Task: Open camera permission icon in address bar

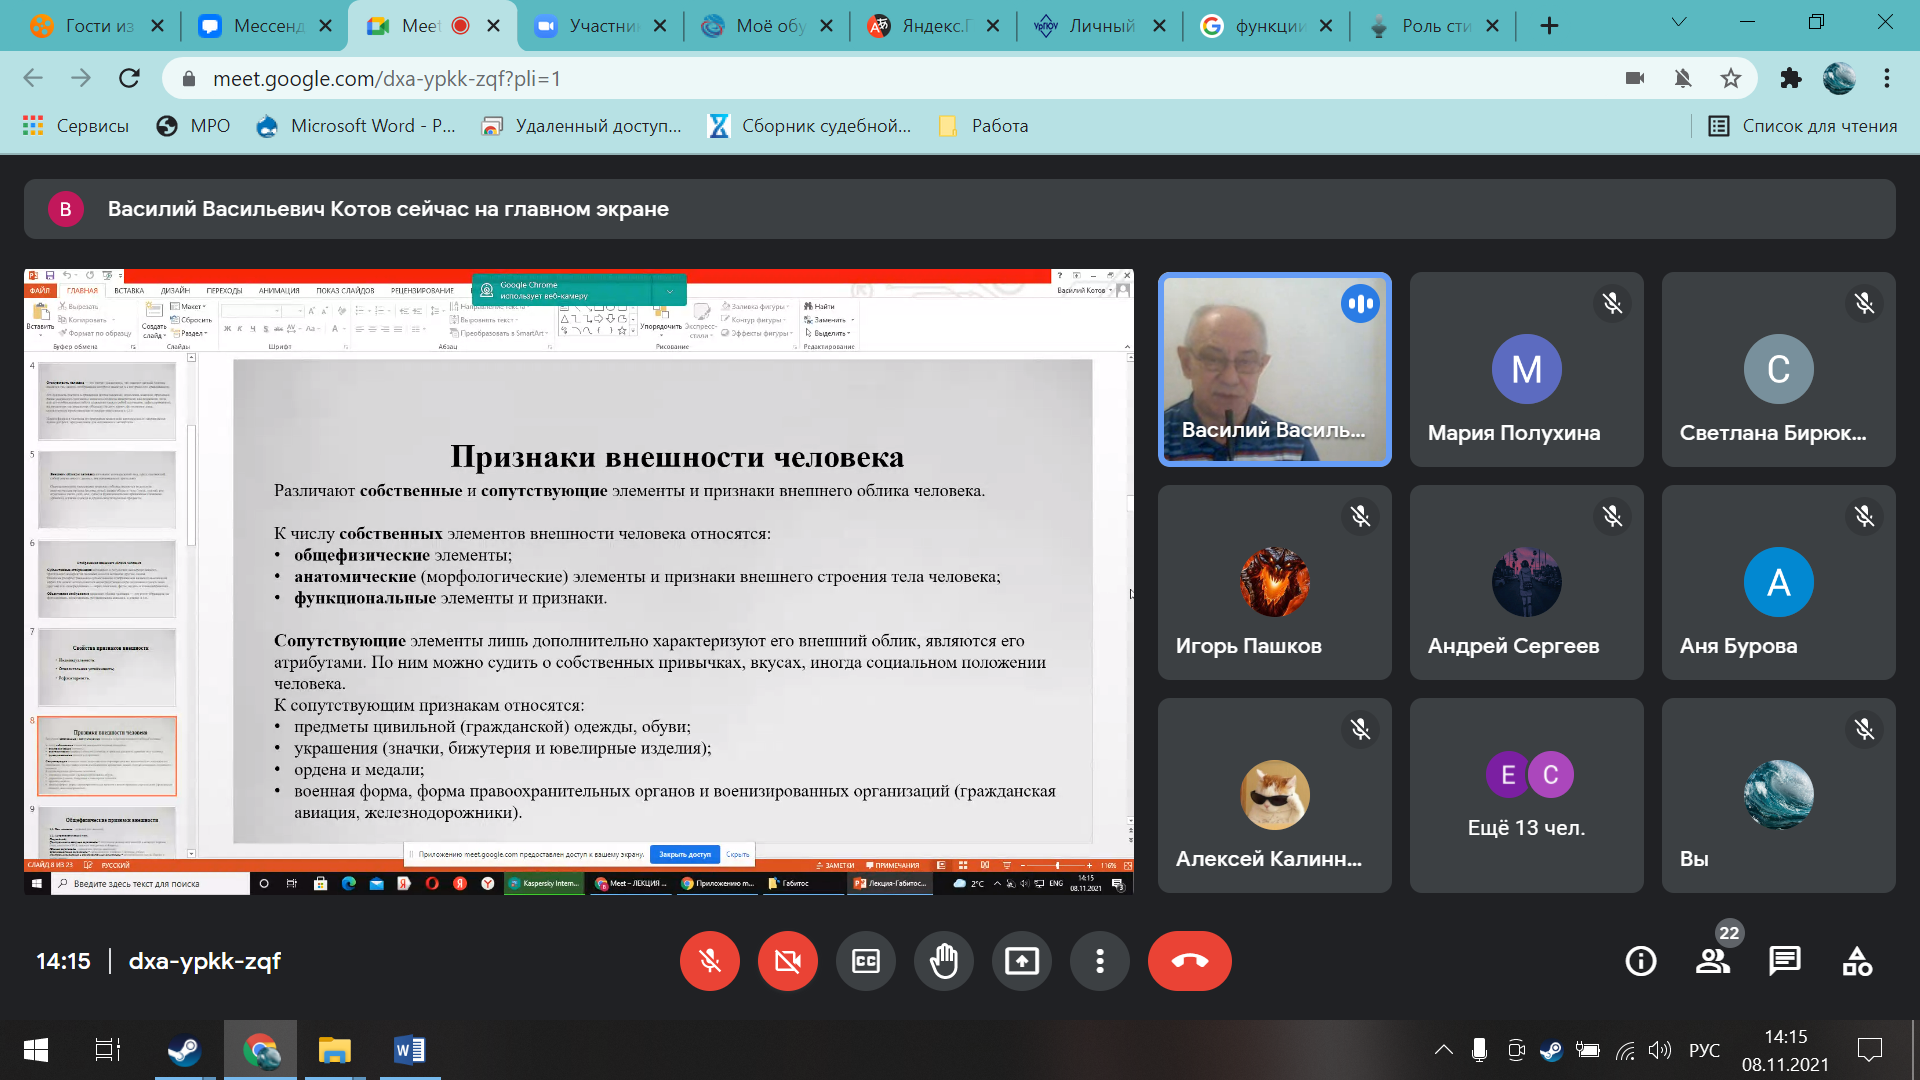Action: (x=1635, y=78)
